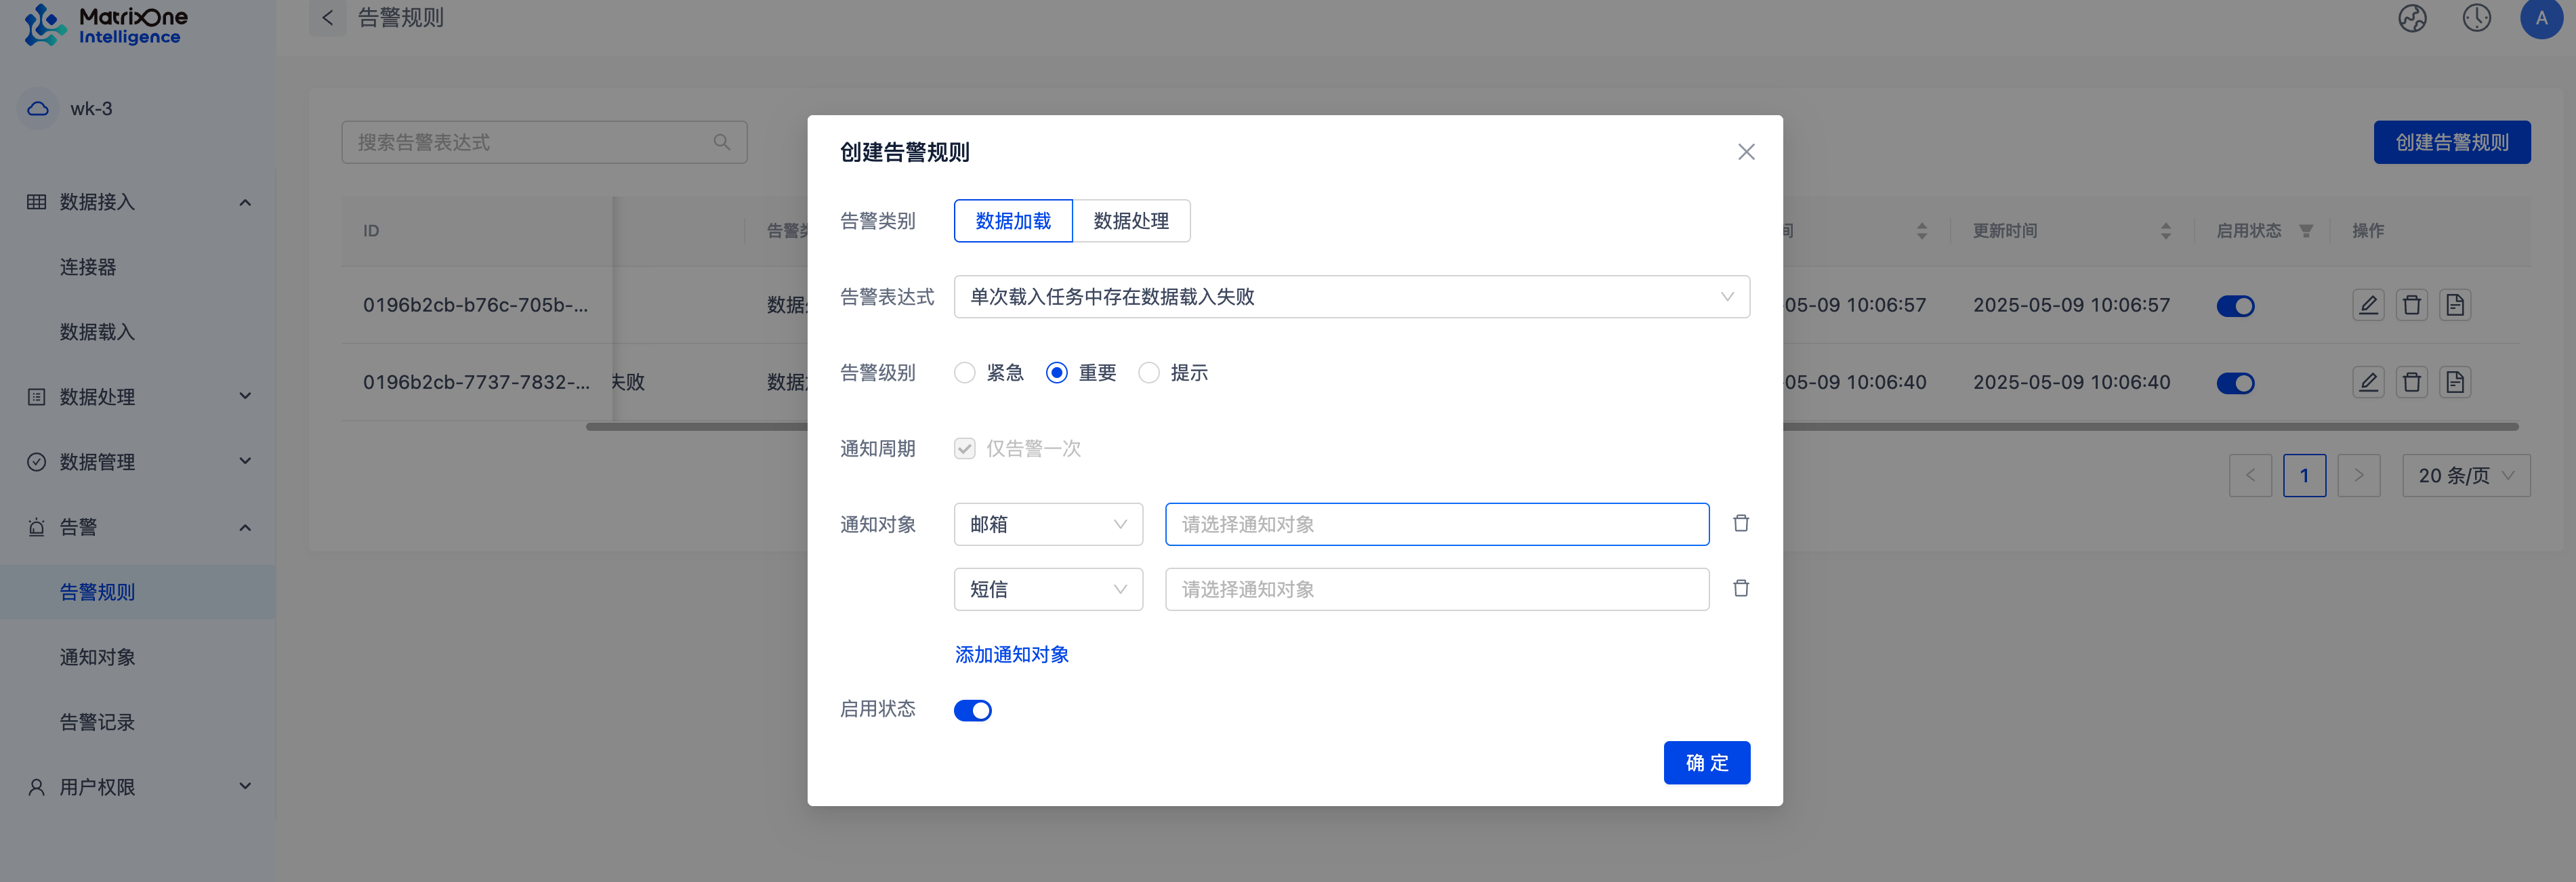Delete the SMS notification target row
Screen dimensions: 2576x882
click(x=1740, y=589)
